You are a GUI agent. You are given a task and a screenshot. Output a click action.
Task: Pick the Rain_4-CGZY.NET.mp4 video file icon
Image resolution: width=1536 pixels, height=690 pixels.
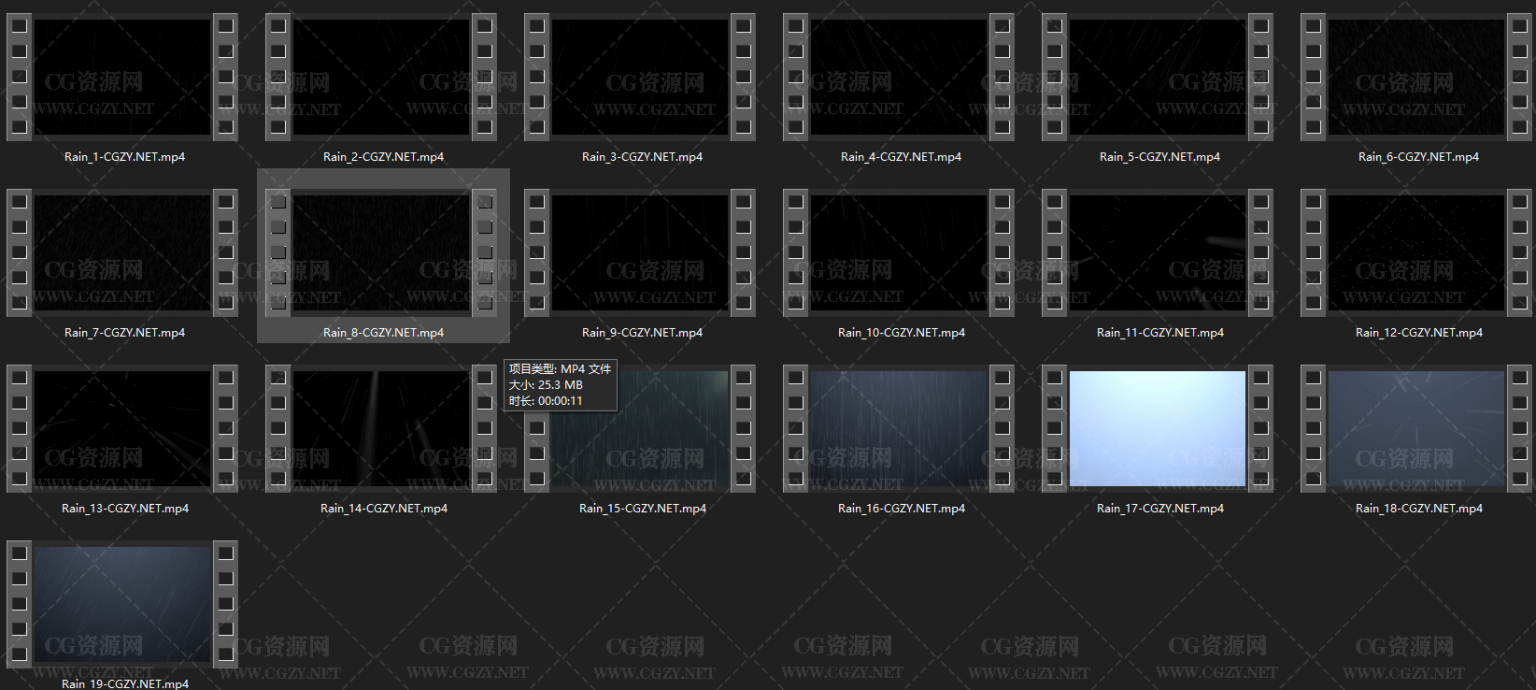coord(899,77)
